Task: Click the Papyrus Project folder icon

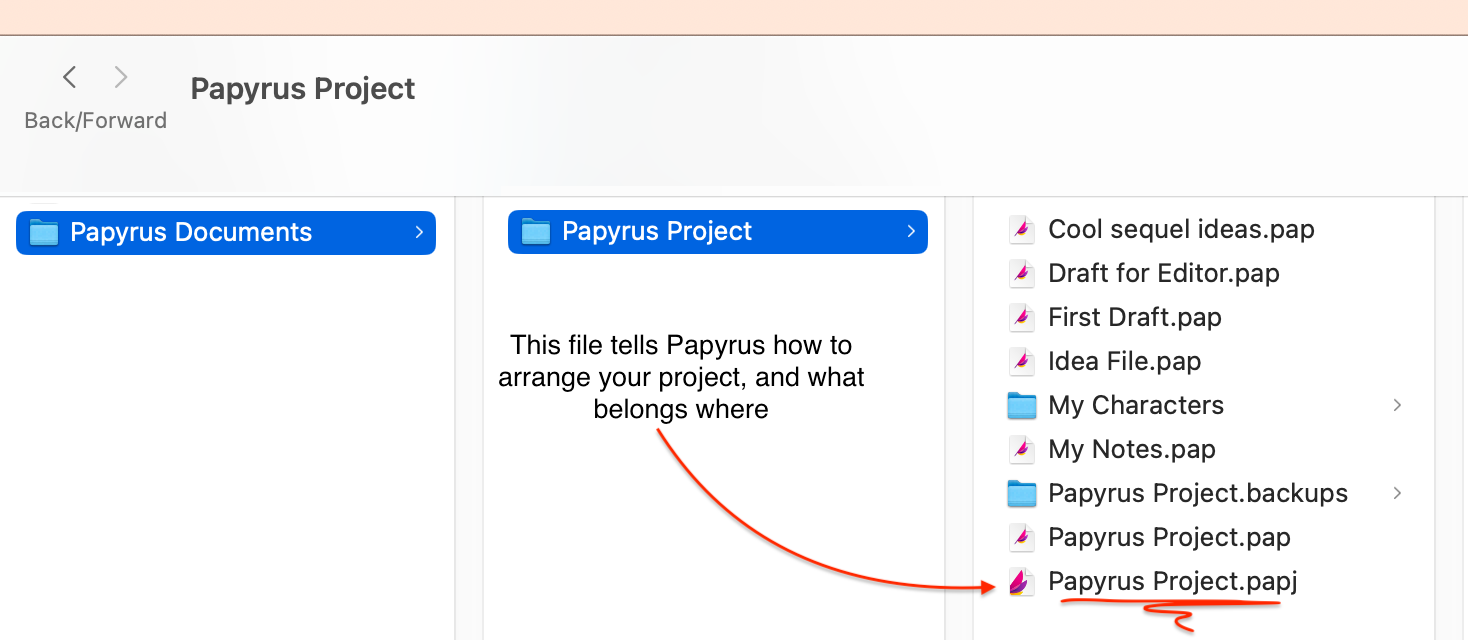Action: coord(536,231)
